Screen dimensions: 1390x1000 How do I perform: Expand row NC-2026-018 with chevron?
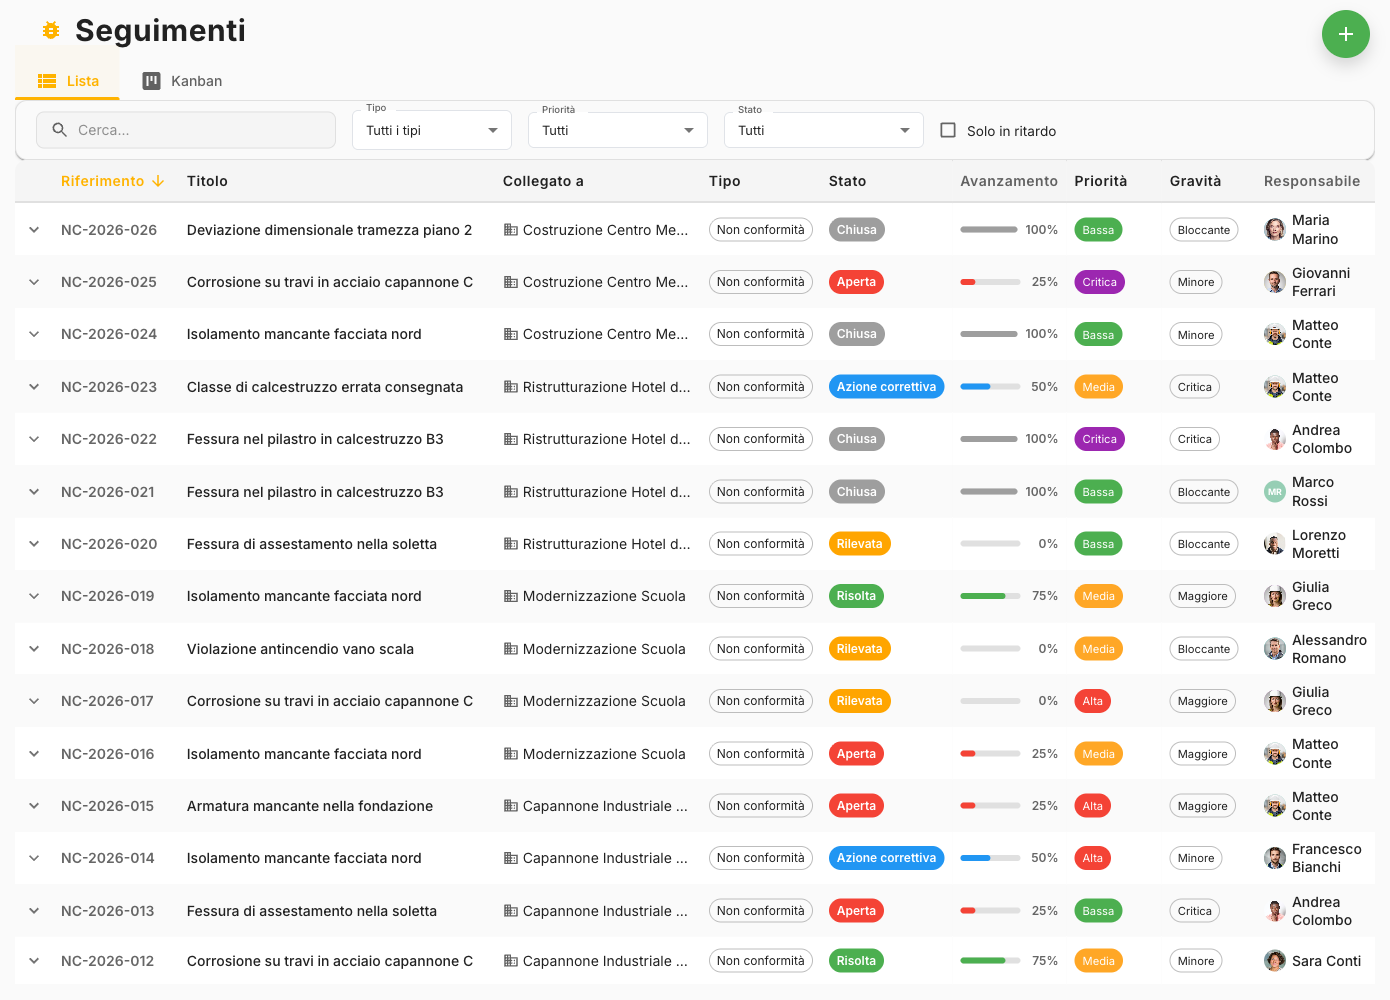tap(34, 649)
